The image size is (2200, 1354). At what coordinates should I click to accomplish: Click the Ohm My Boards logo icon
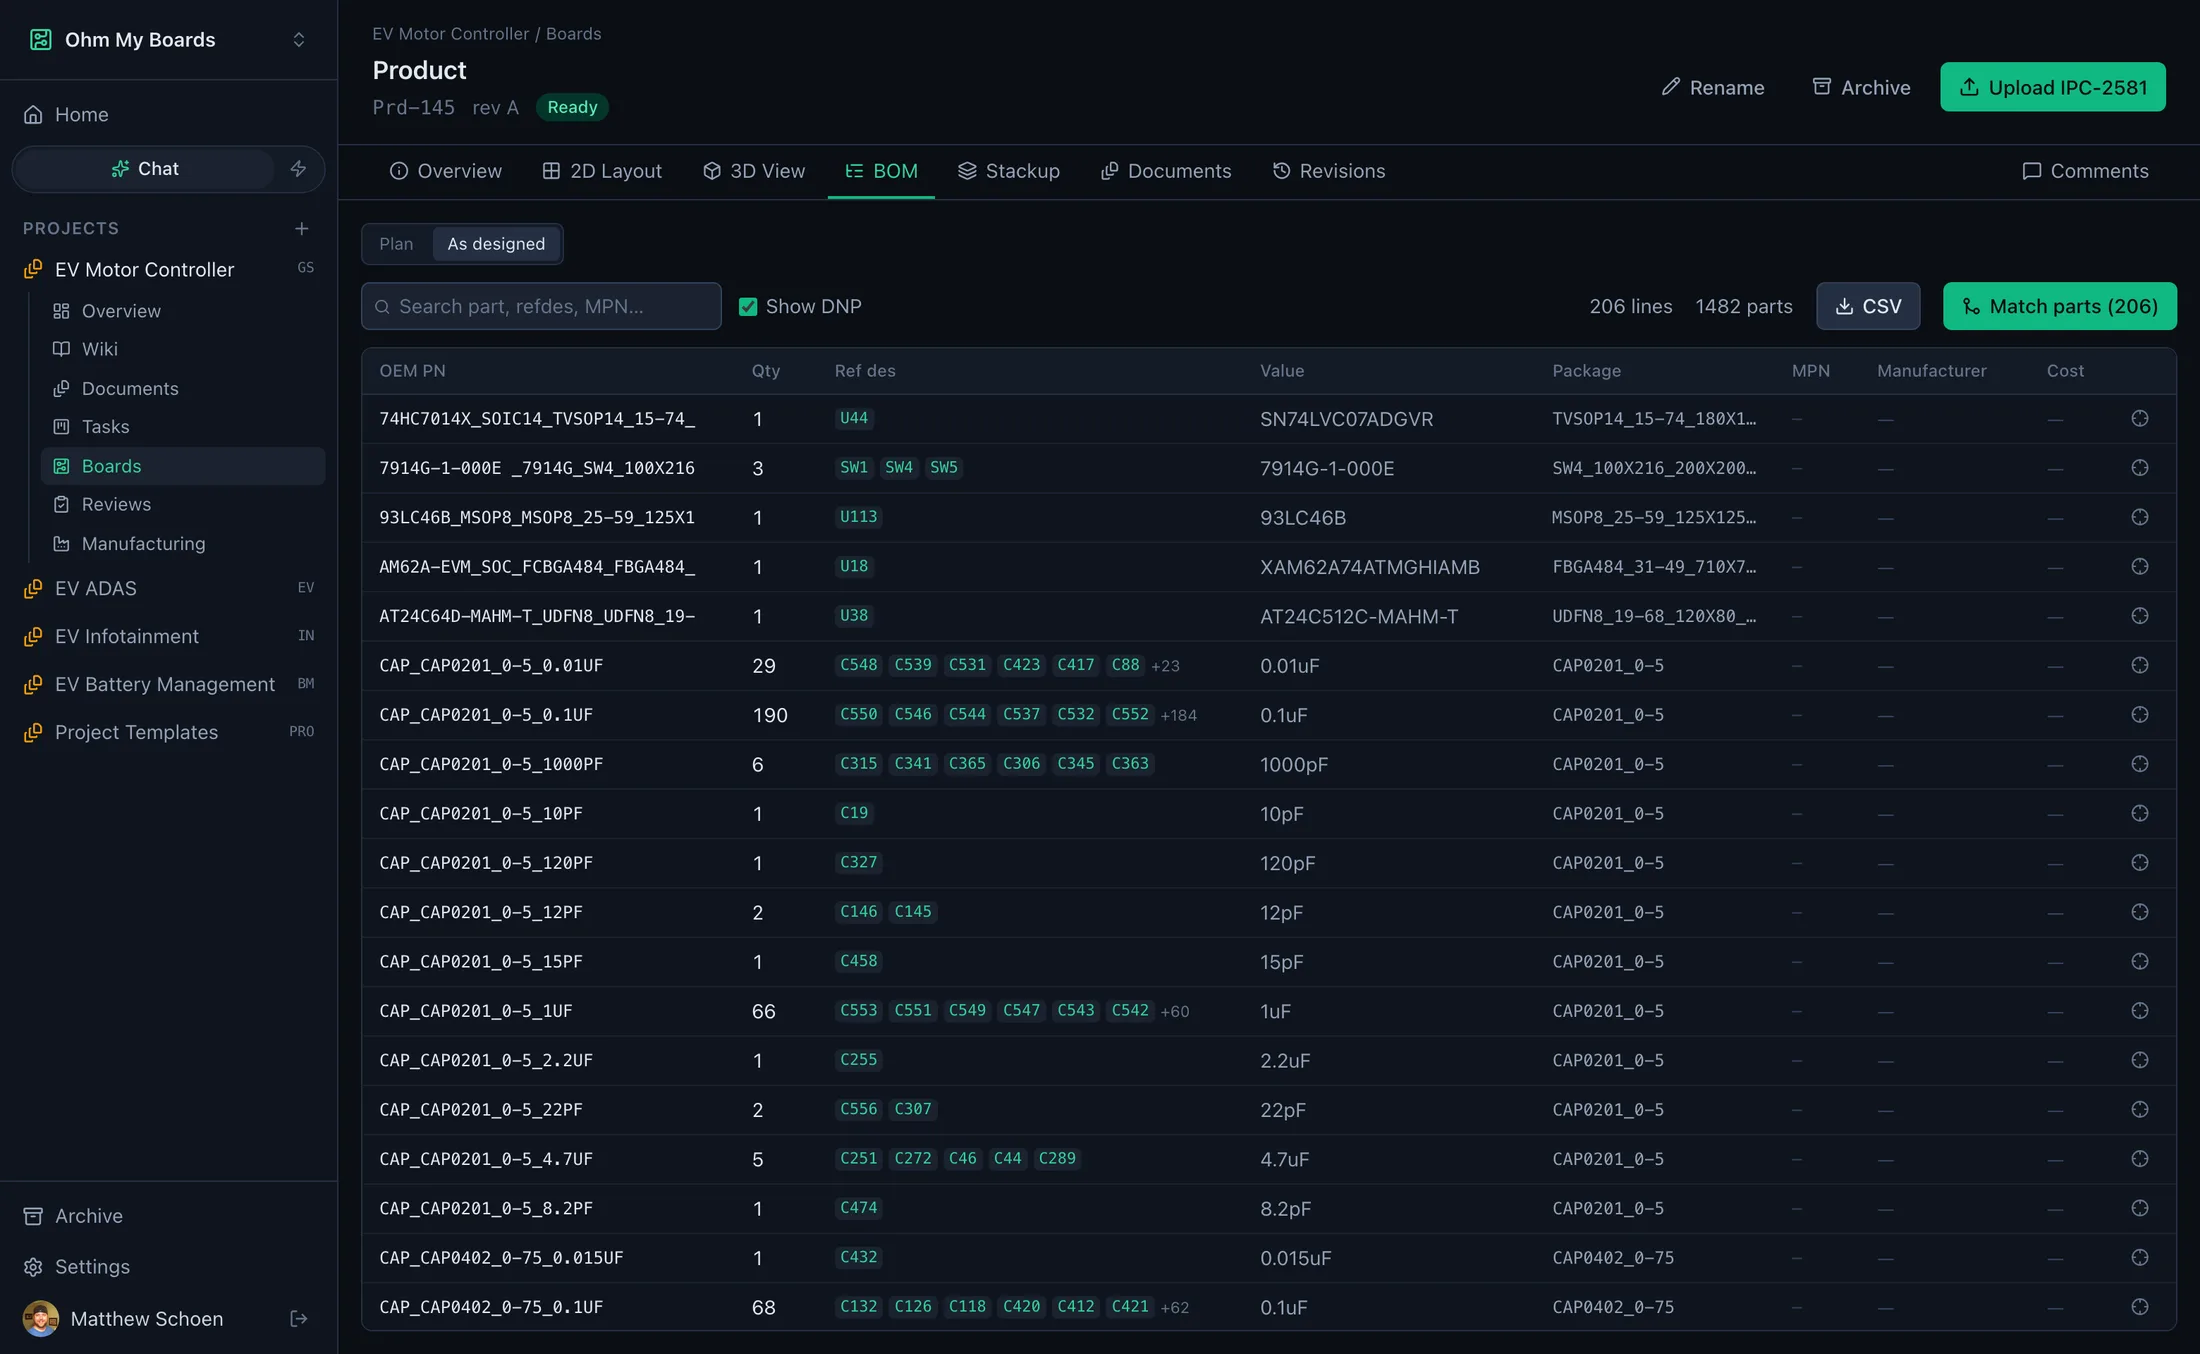click(x=40, y=40)
